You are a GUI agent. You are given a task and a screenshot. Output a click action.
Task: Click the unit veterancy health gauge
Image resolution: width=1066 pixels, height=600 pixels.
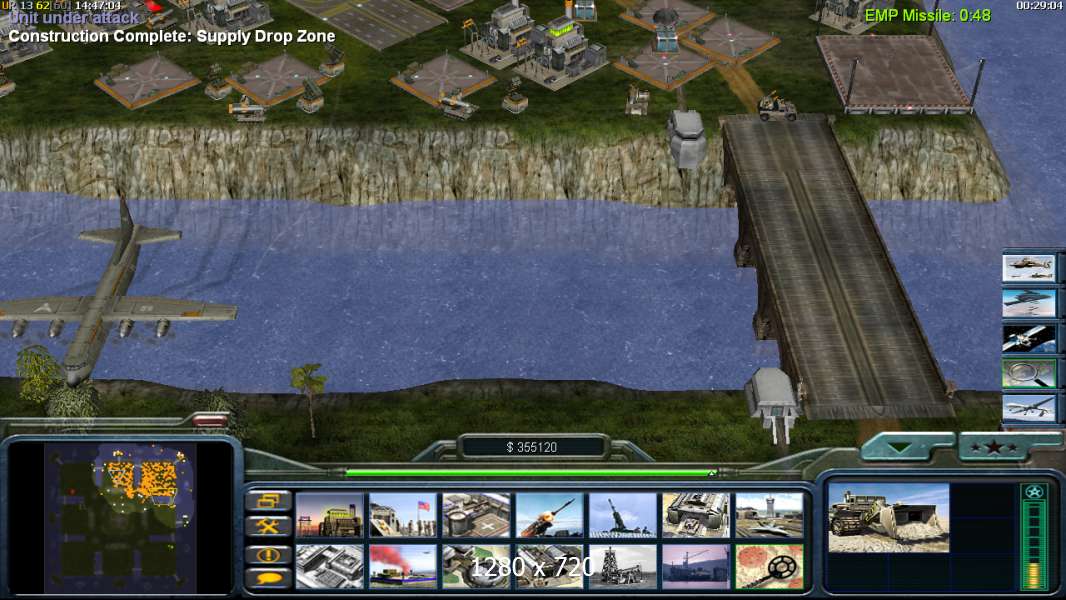pyautogui.click(x=1034, y=537)
